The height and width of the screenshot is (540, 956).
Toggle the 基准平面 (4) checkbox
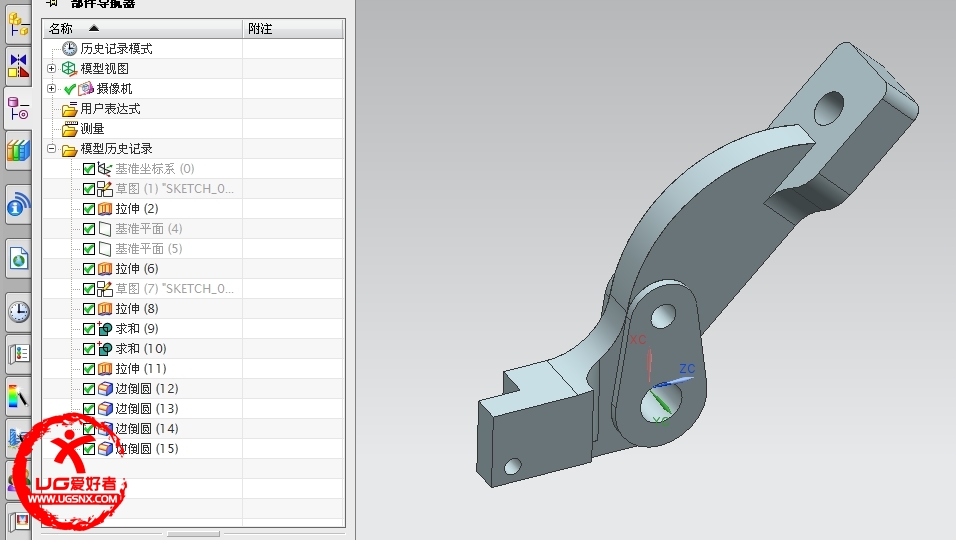(x=89, y=229)
